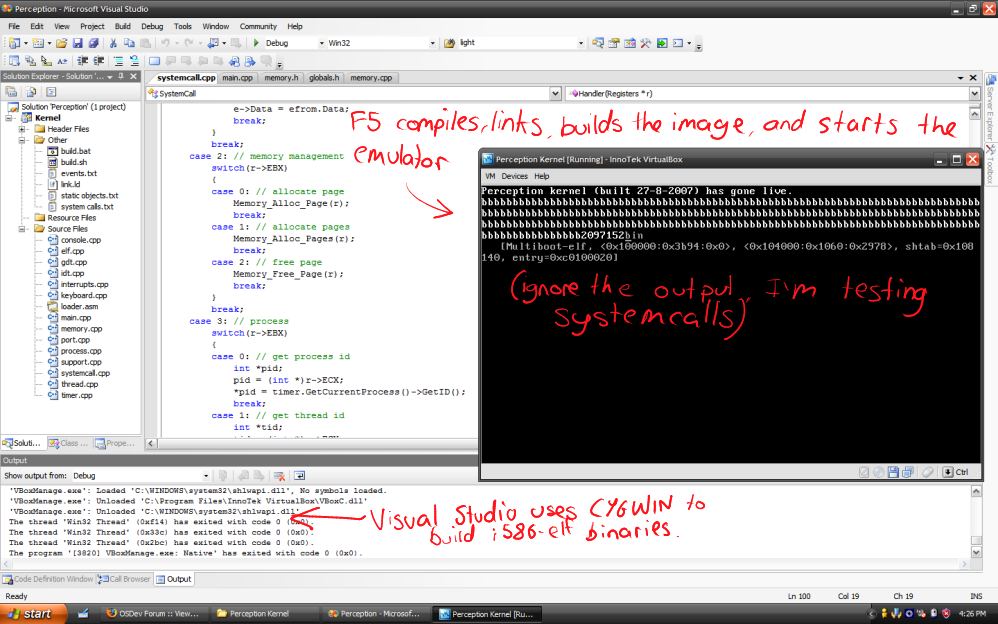Decrease line indent in text editor toolbar
This screenshot has height=624, width=998.
83,61
